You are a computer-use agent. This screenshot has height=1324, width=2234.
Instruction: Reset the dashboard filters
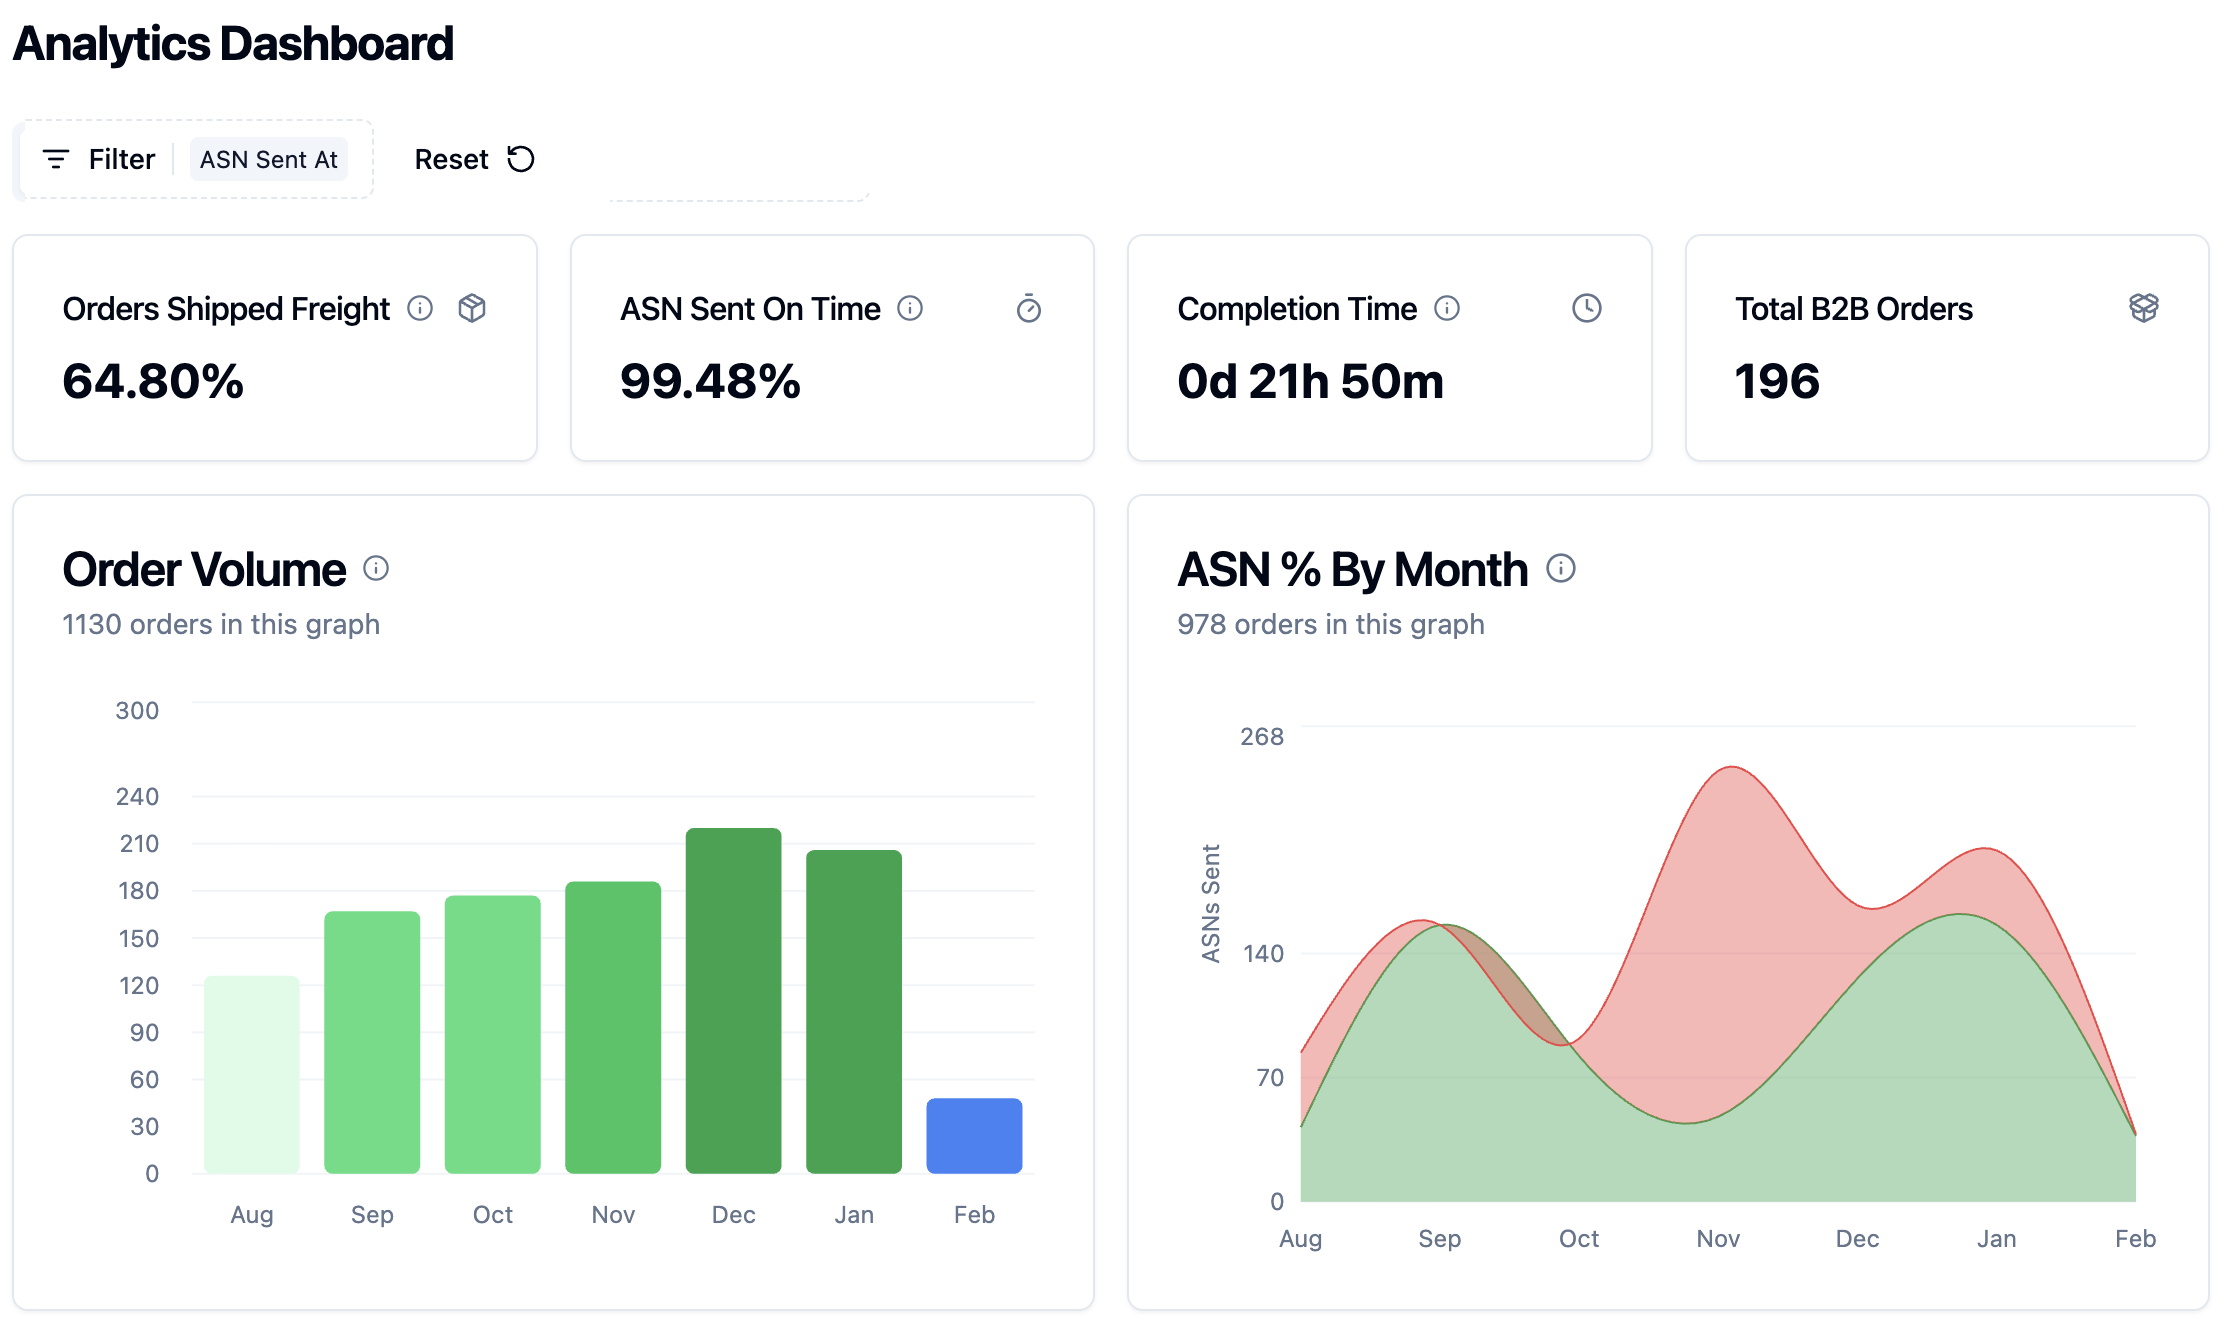[x=475, y=159]
